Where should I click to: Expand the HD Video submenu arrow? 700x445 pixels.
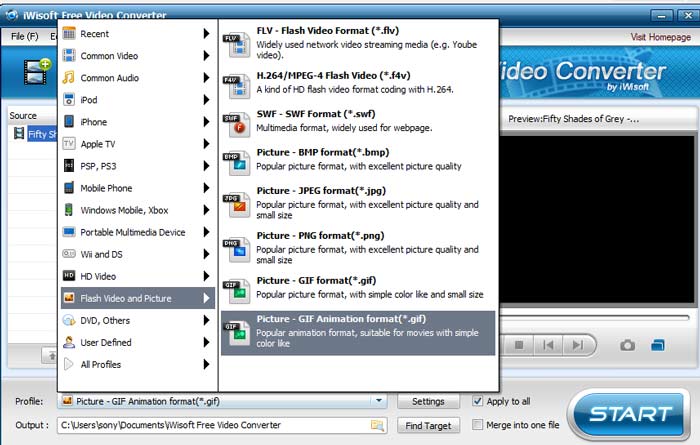206,276
